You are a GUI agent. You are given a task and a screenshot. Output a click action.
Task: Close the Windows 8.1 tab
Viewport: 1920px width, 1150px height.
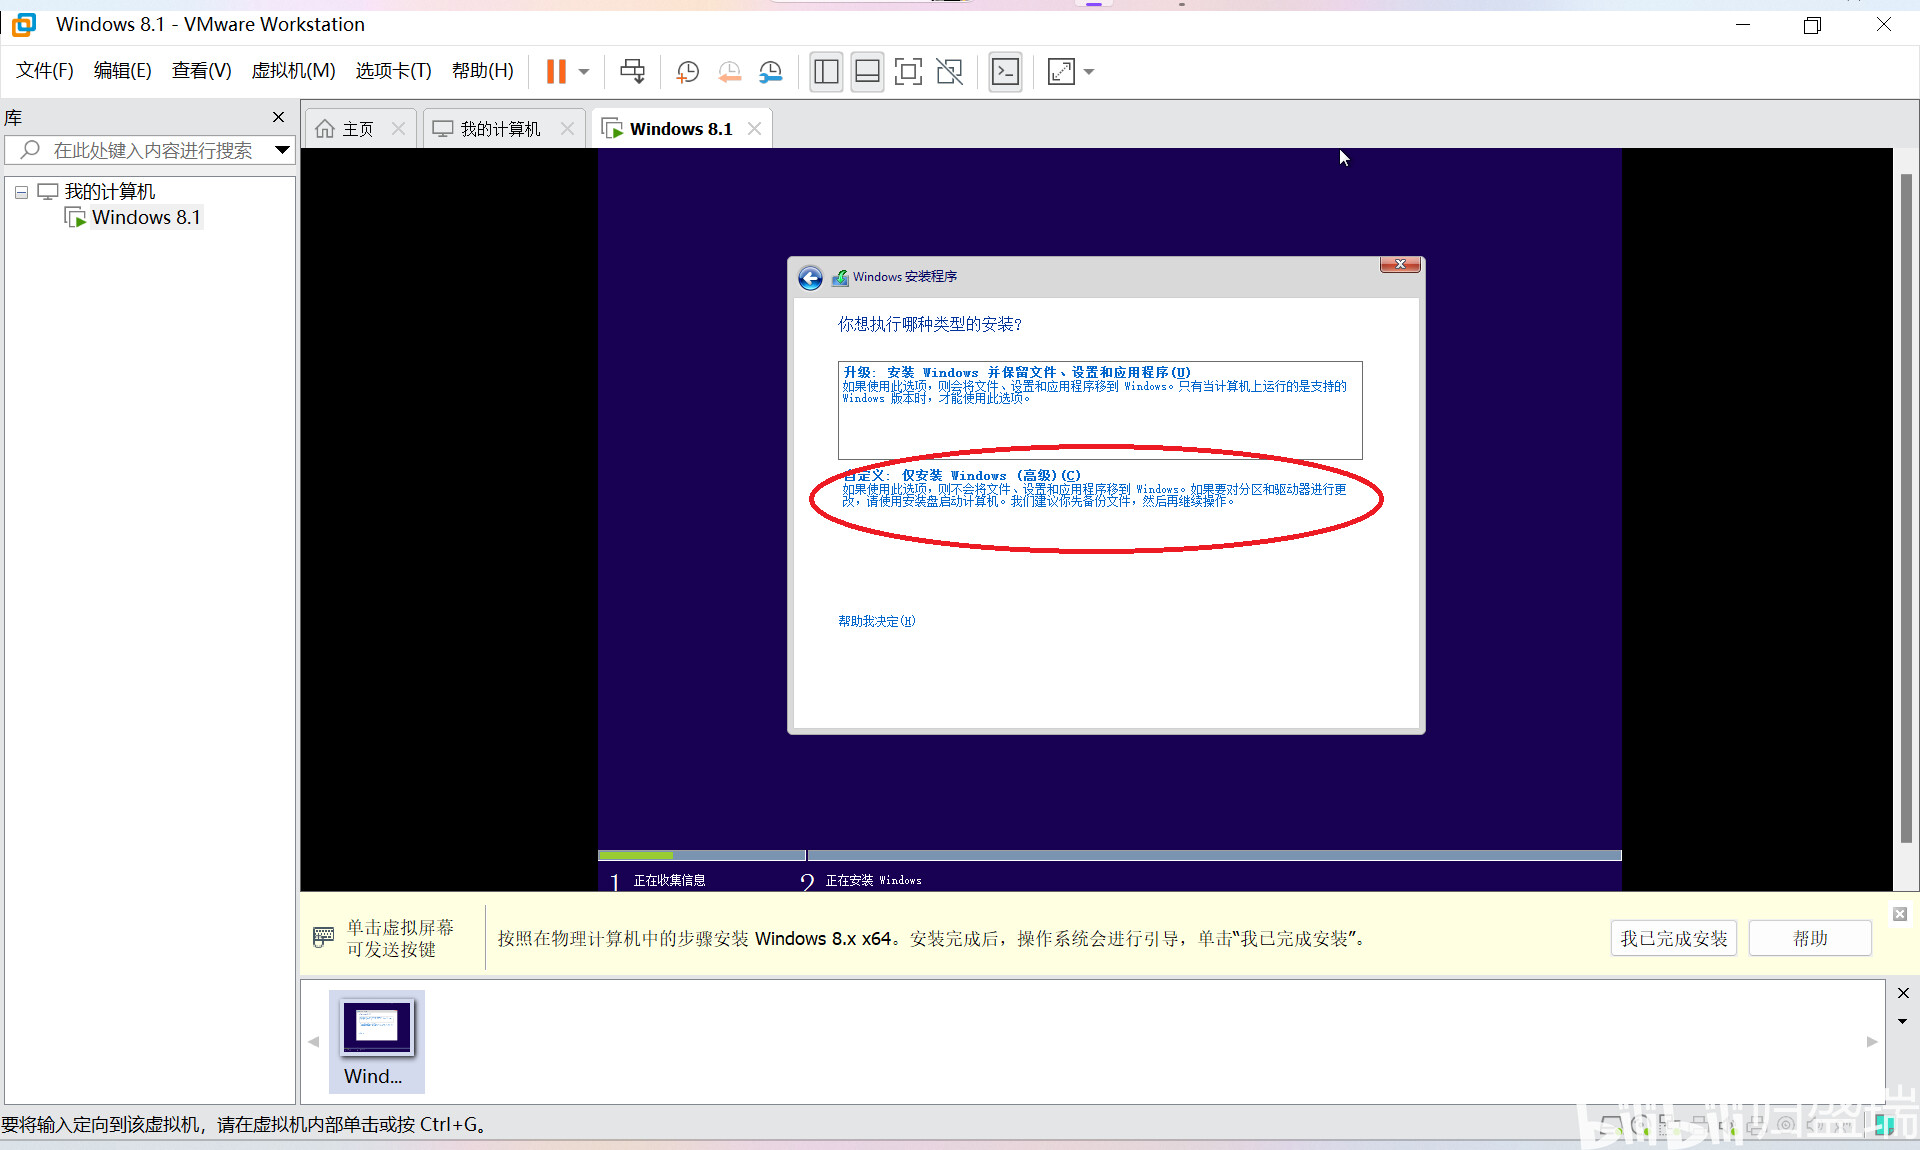[754, 129]
